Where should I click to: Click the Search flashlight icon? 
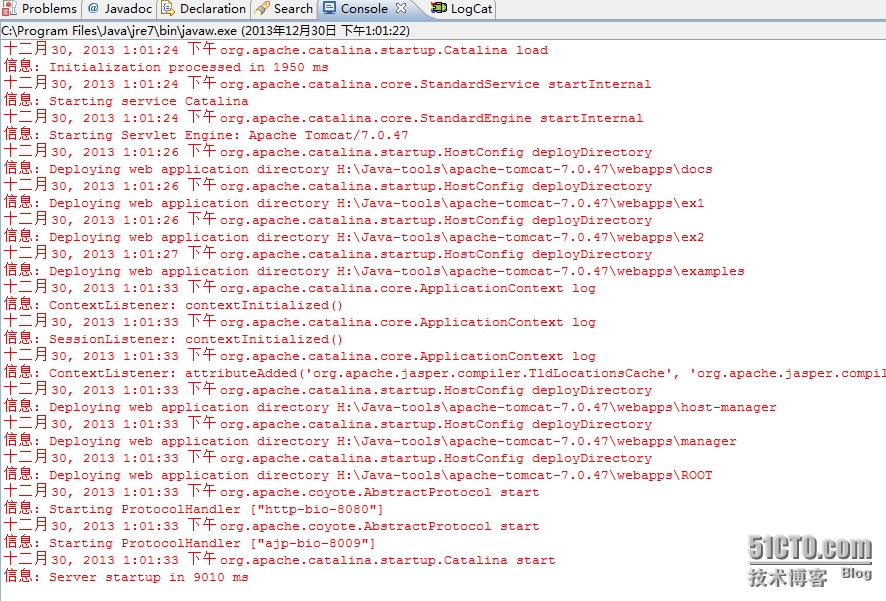pos(262,8)
